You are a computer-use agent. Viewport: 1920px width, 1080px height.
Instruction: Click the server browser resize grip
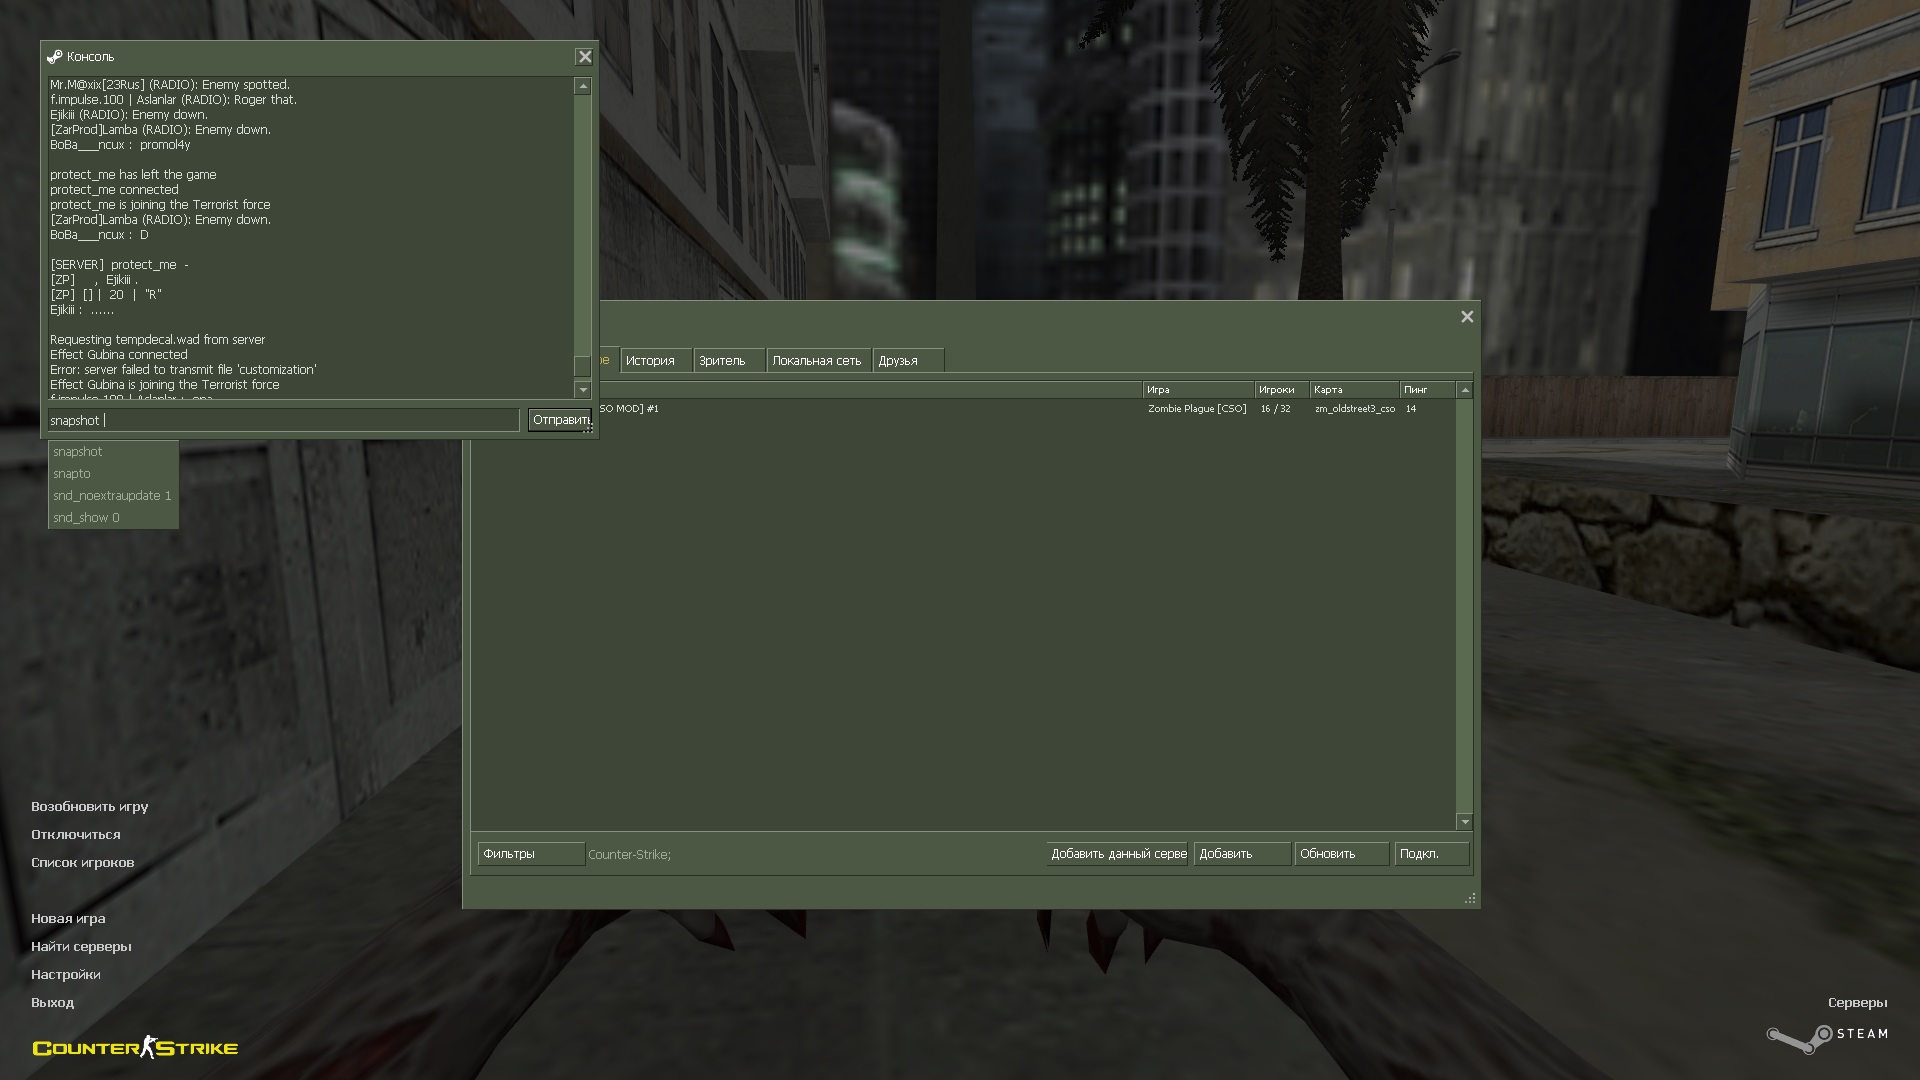point(1470,899)
